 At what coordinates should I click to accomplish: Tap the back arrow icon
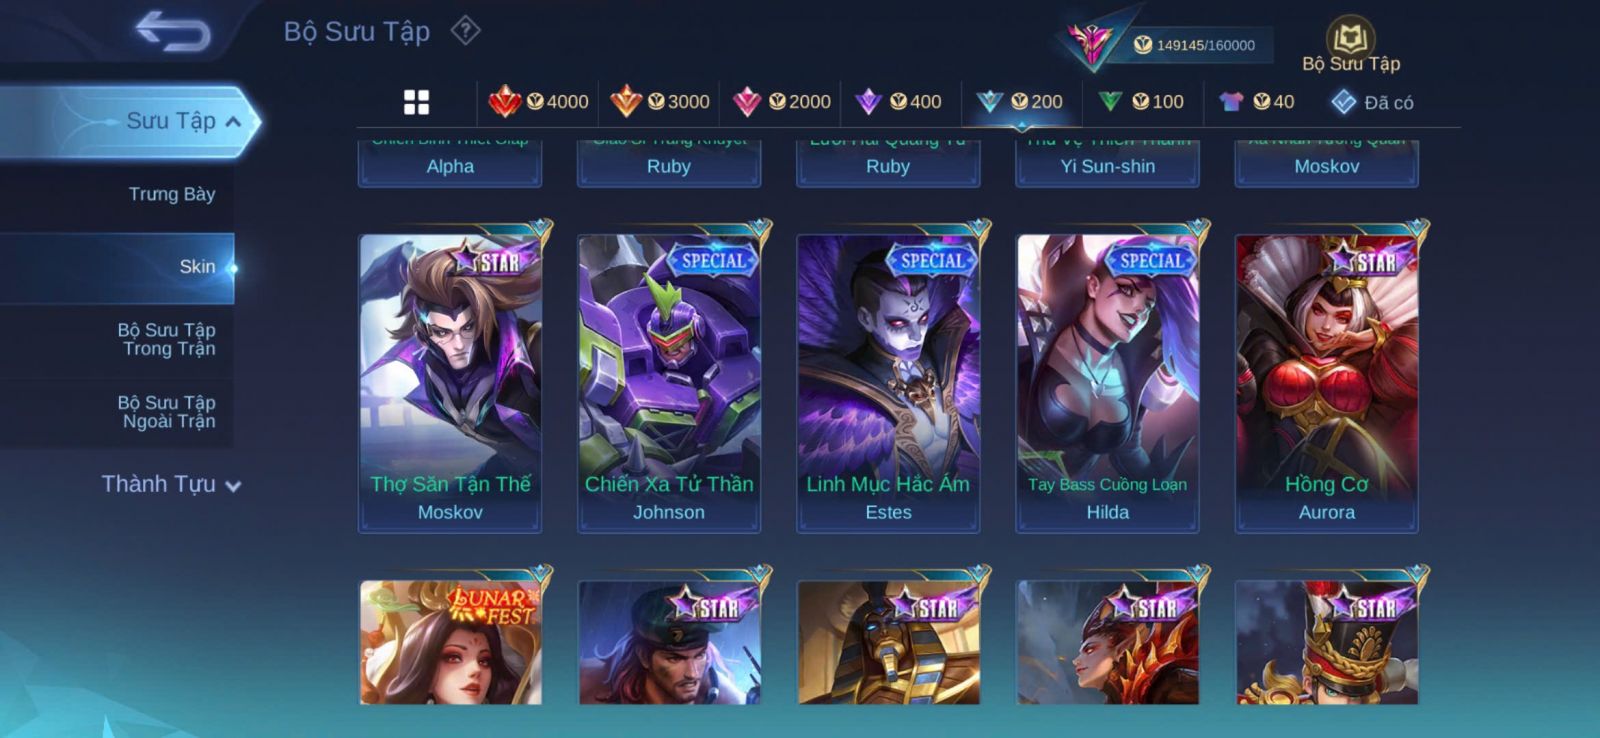coord(173,31)
